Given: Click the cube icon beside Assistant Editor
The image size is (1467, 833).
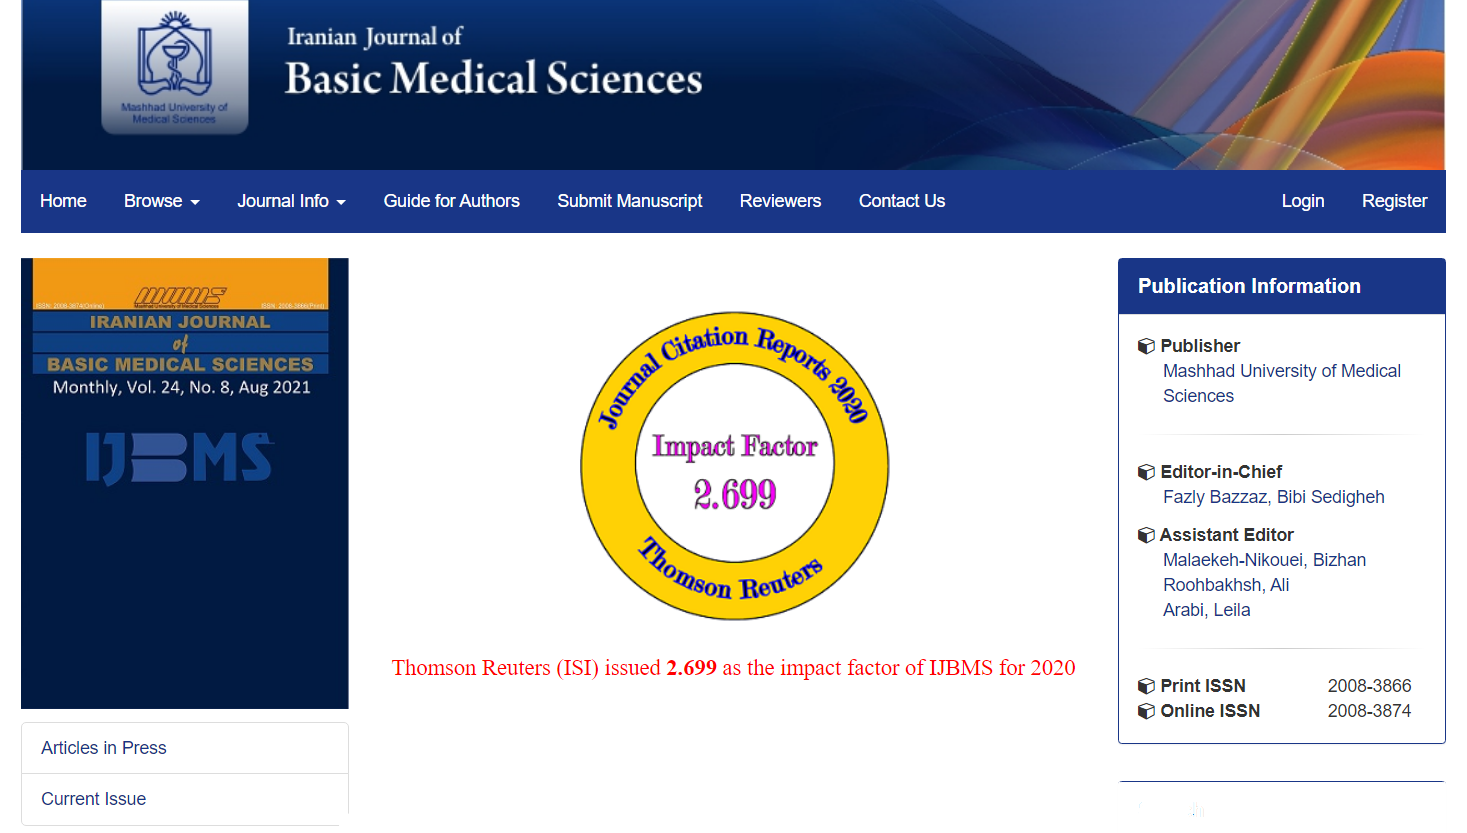Looking at the screenshot, I should coord(1146,535).
